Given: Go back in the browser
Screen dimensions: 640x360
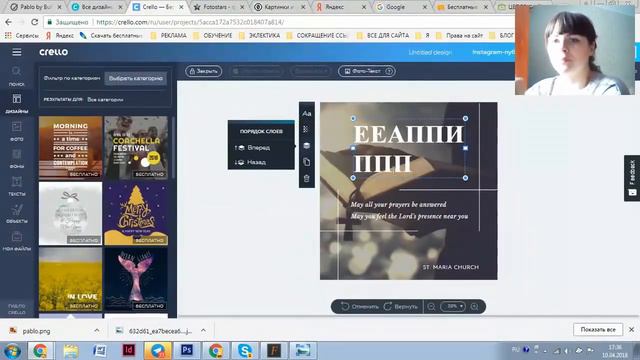Looking at the screenshot, I should [9, 22].
